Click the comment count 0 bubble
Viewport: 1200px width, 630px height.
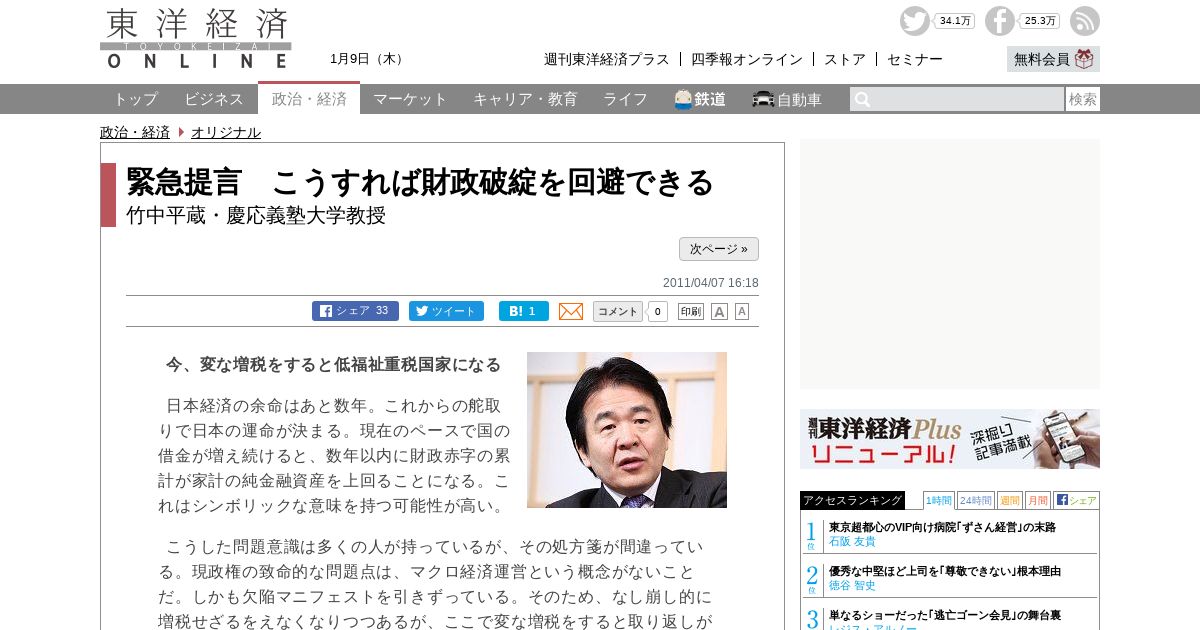657,311
